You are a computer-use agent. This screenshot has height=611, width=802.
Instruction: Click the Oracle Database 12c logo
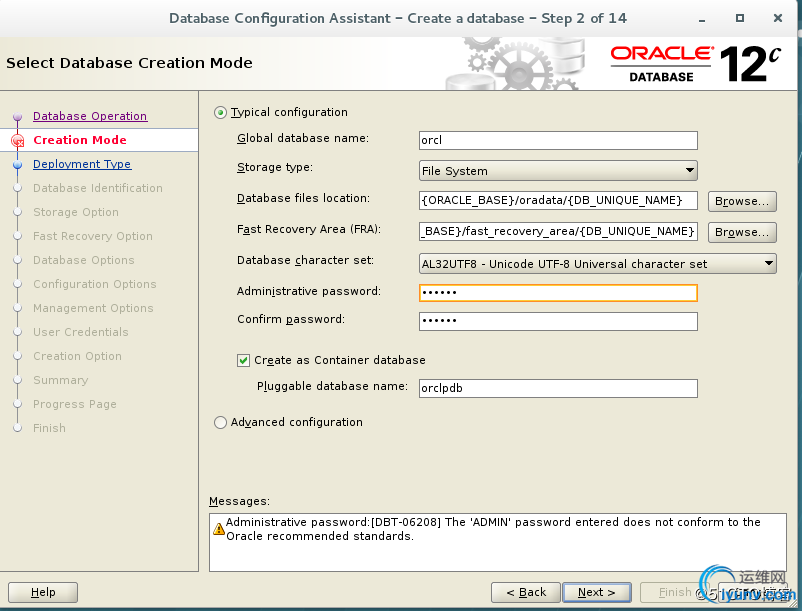pos(696,64)
